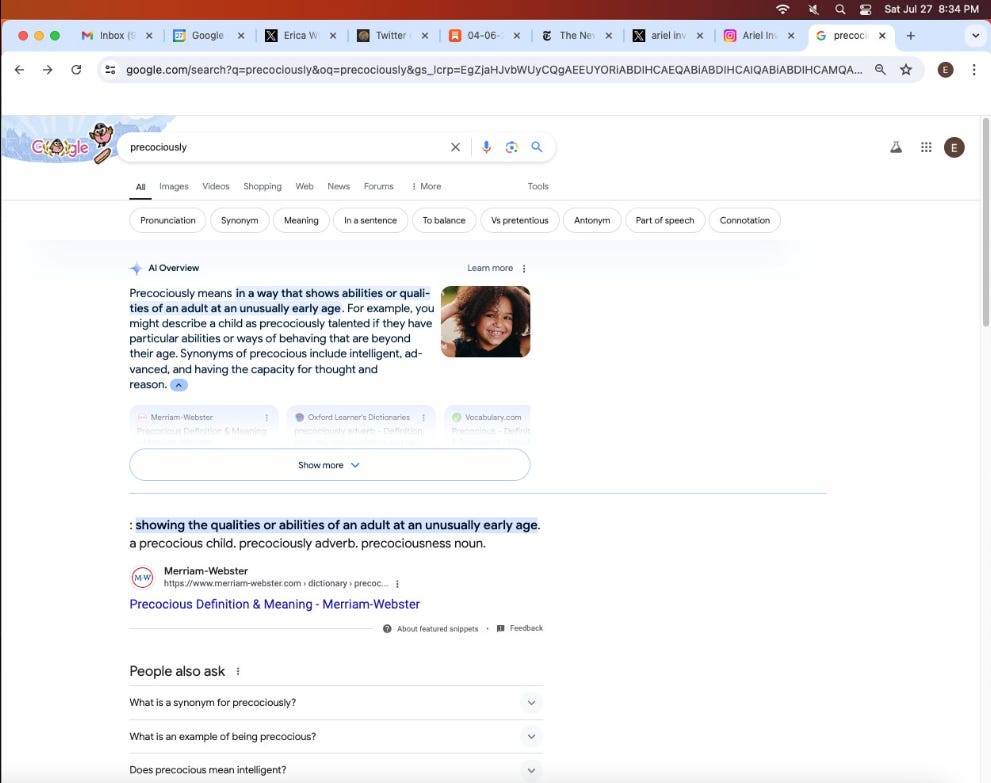Click the In a sentence chip
The height and width of the screenshot is (783, 991).
[x=370, y=221]
